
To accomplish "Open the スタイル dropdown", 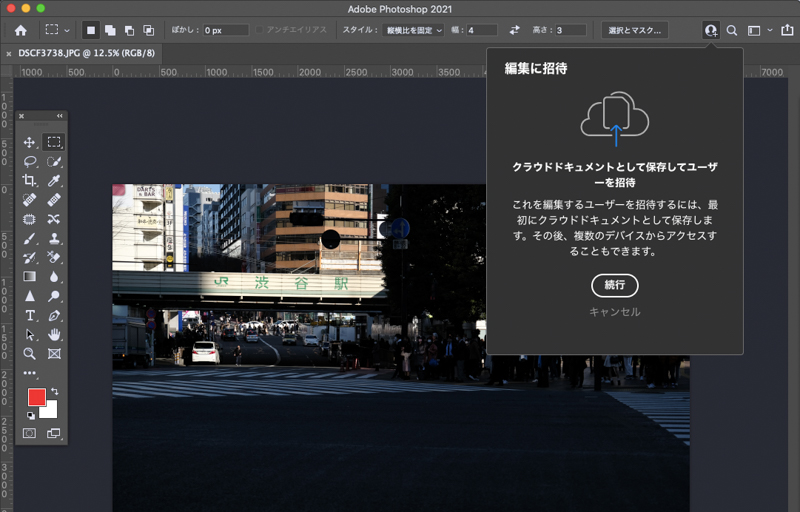I will coord(413,30).
